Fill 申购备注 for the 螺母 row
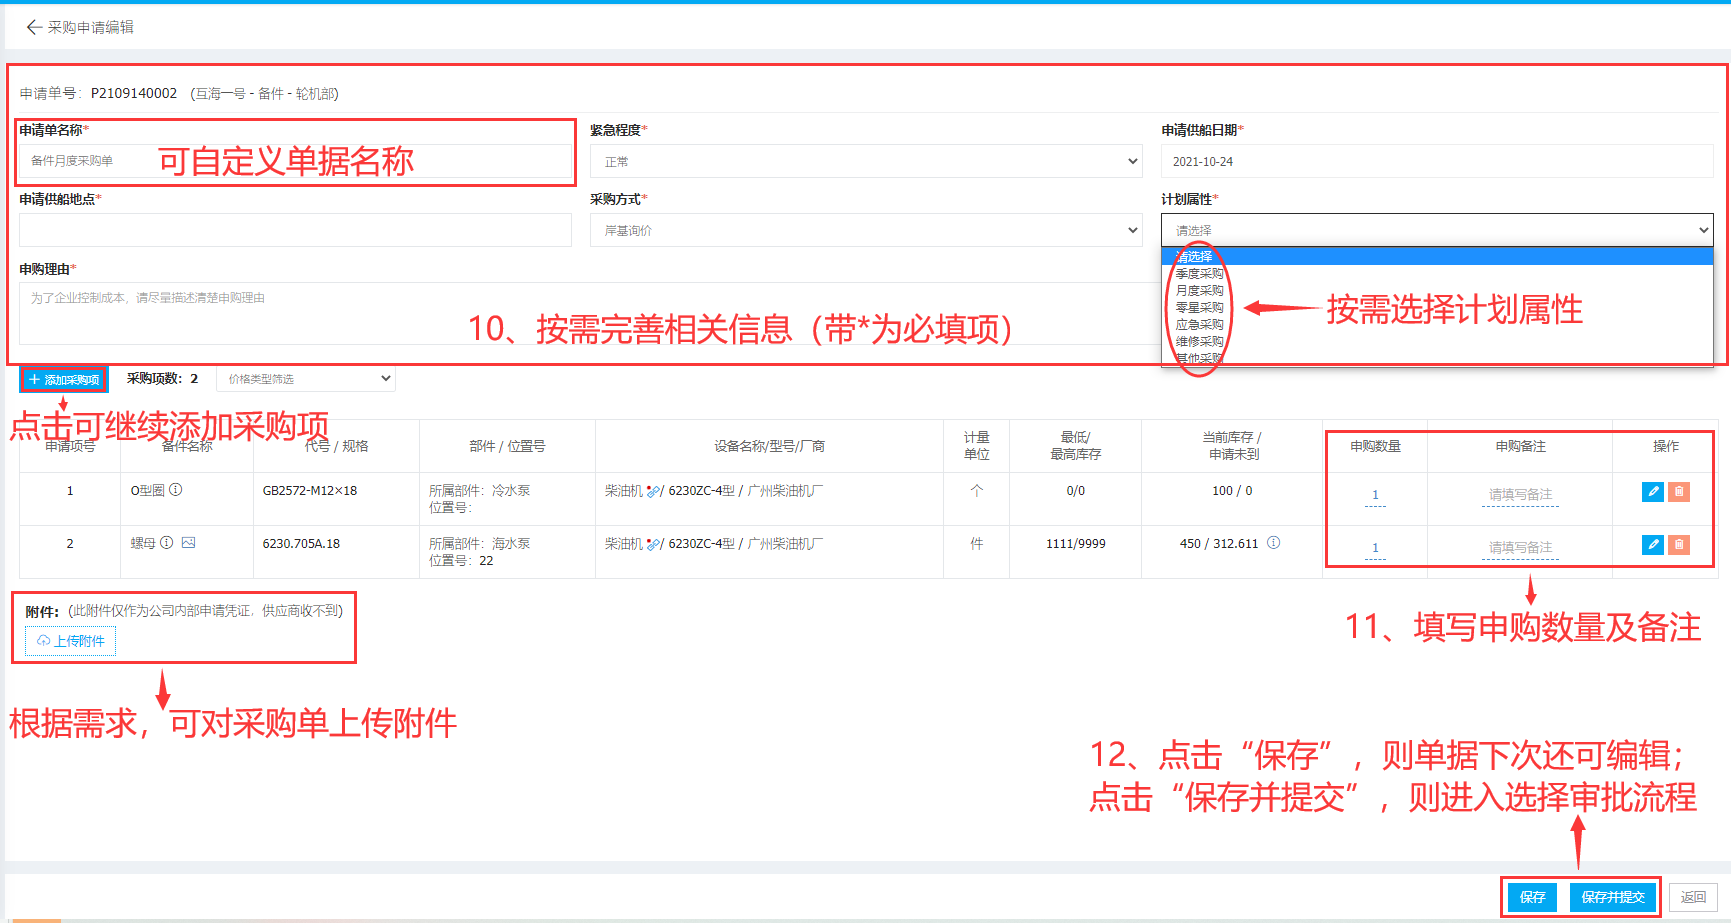Viewport: 1731px width, 923px height. pos(1520,548)
